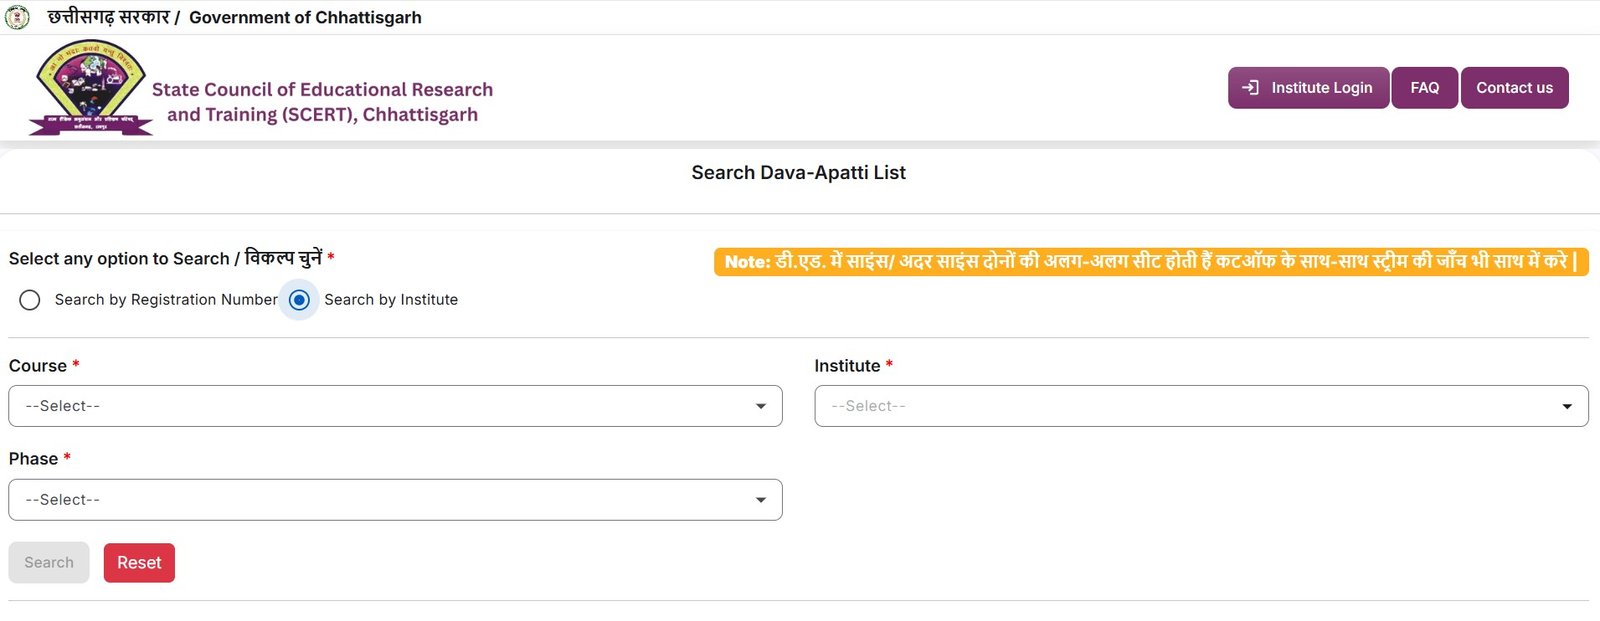
Task: Go to Contact us
Action: click(1514, 88)
